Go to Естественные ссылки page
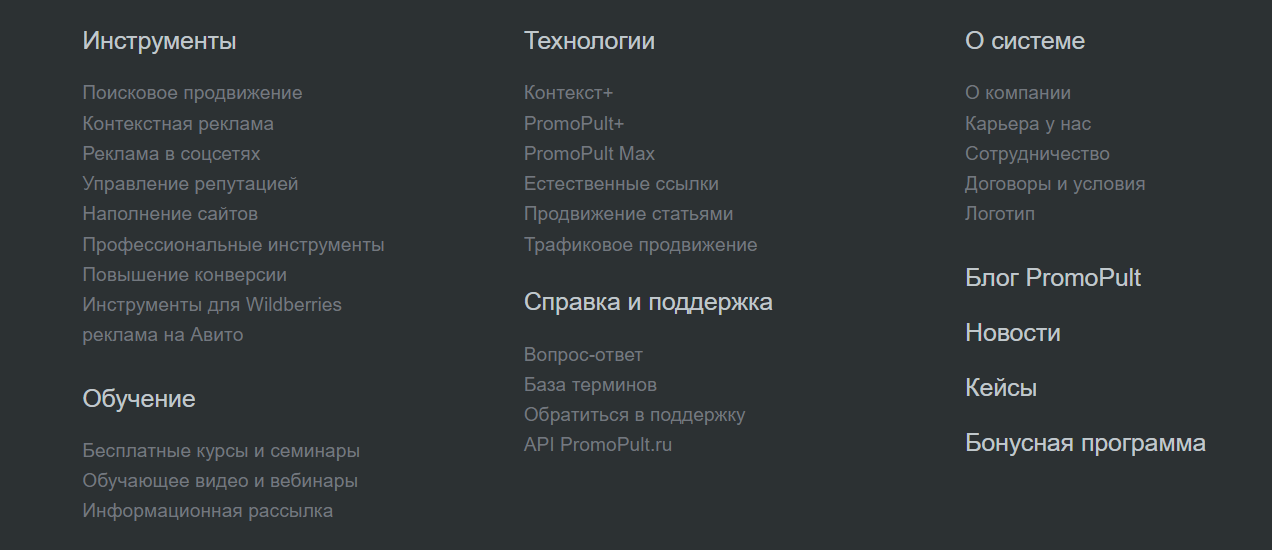Screen dimensions: 1272x550 [621, 184]
